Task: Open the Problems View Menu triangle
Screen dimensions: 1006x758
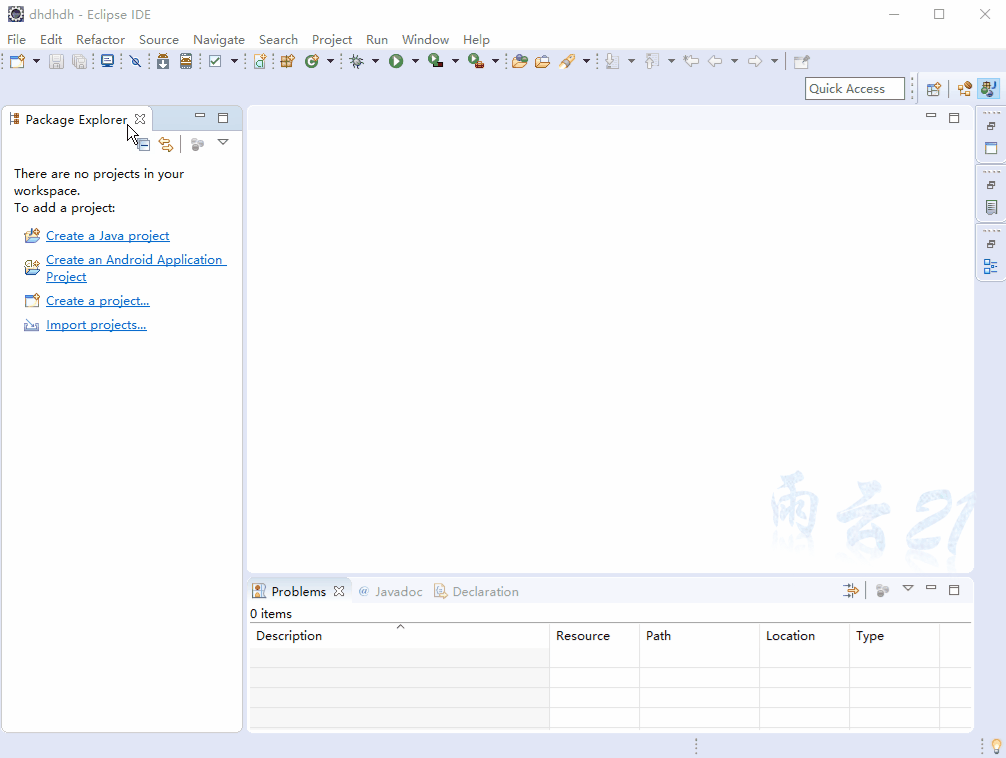Action: coord(908,588)
